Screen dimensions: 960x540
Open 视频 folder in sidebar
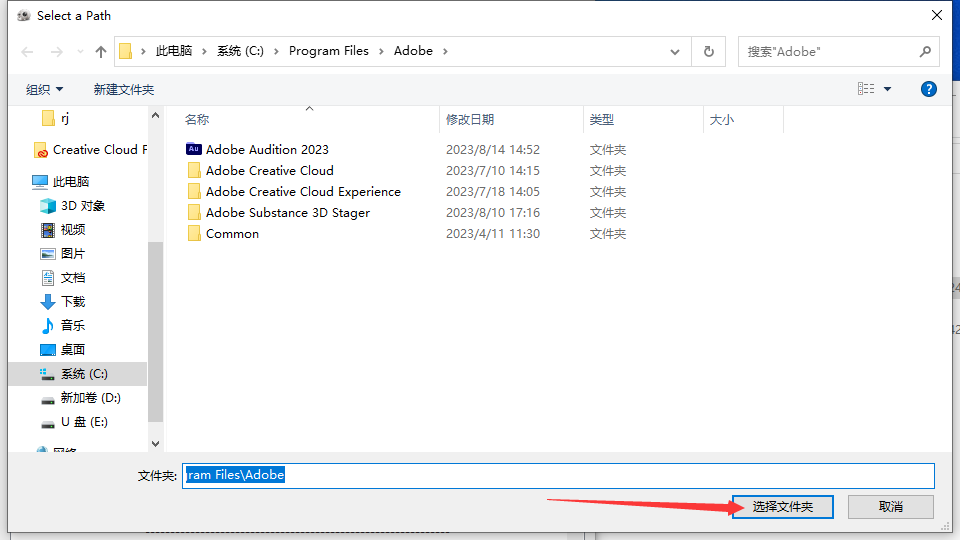pos(62,230)
